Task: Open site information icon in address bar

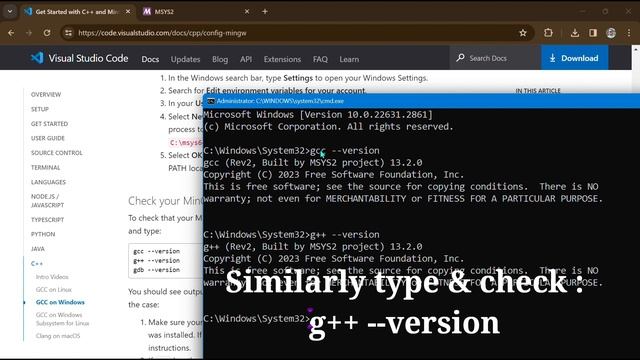Action: point(69,33)
